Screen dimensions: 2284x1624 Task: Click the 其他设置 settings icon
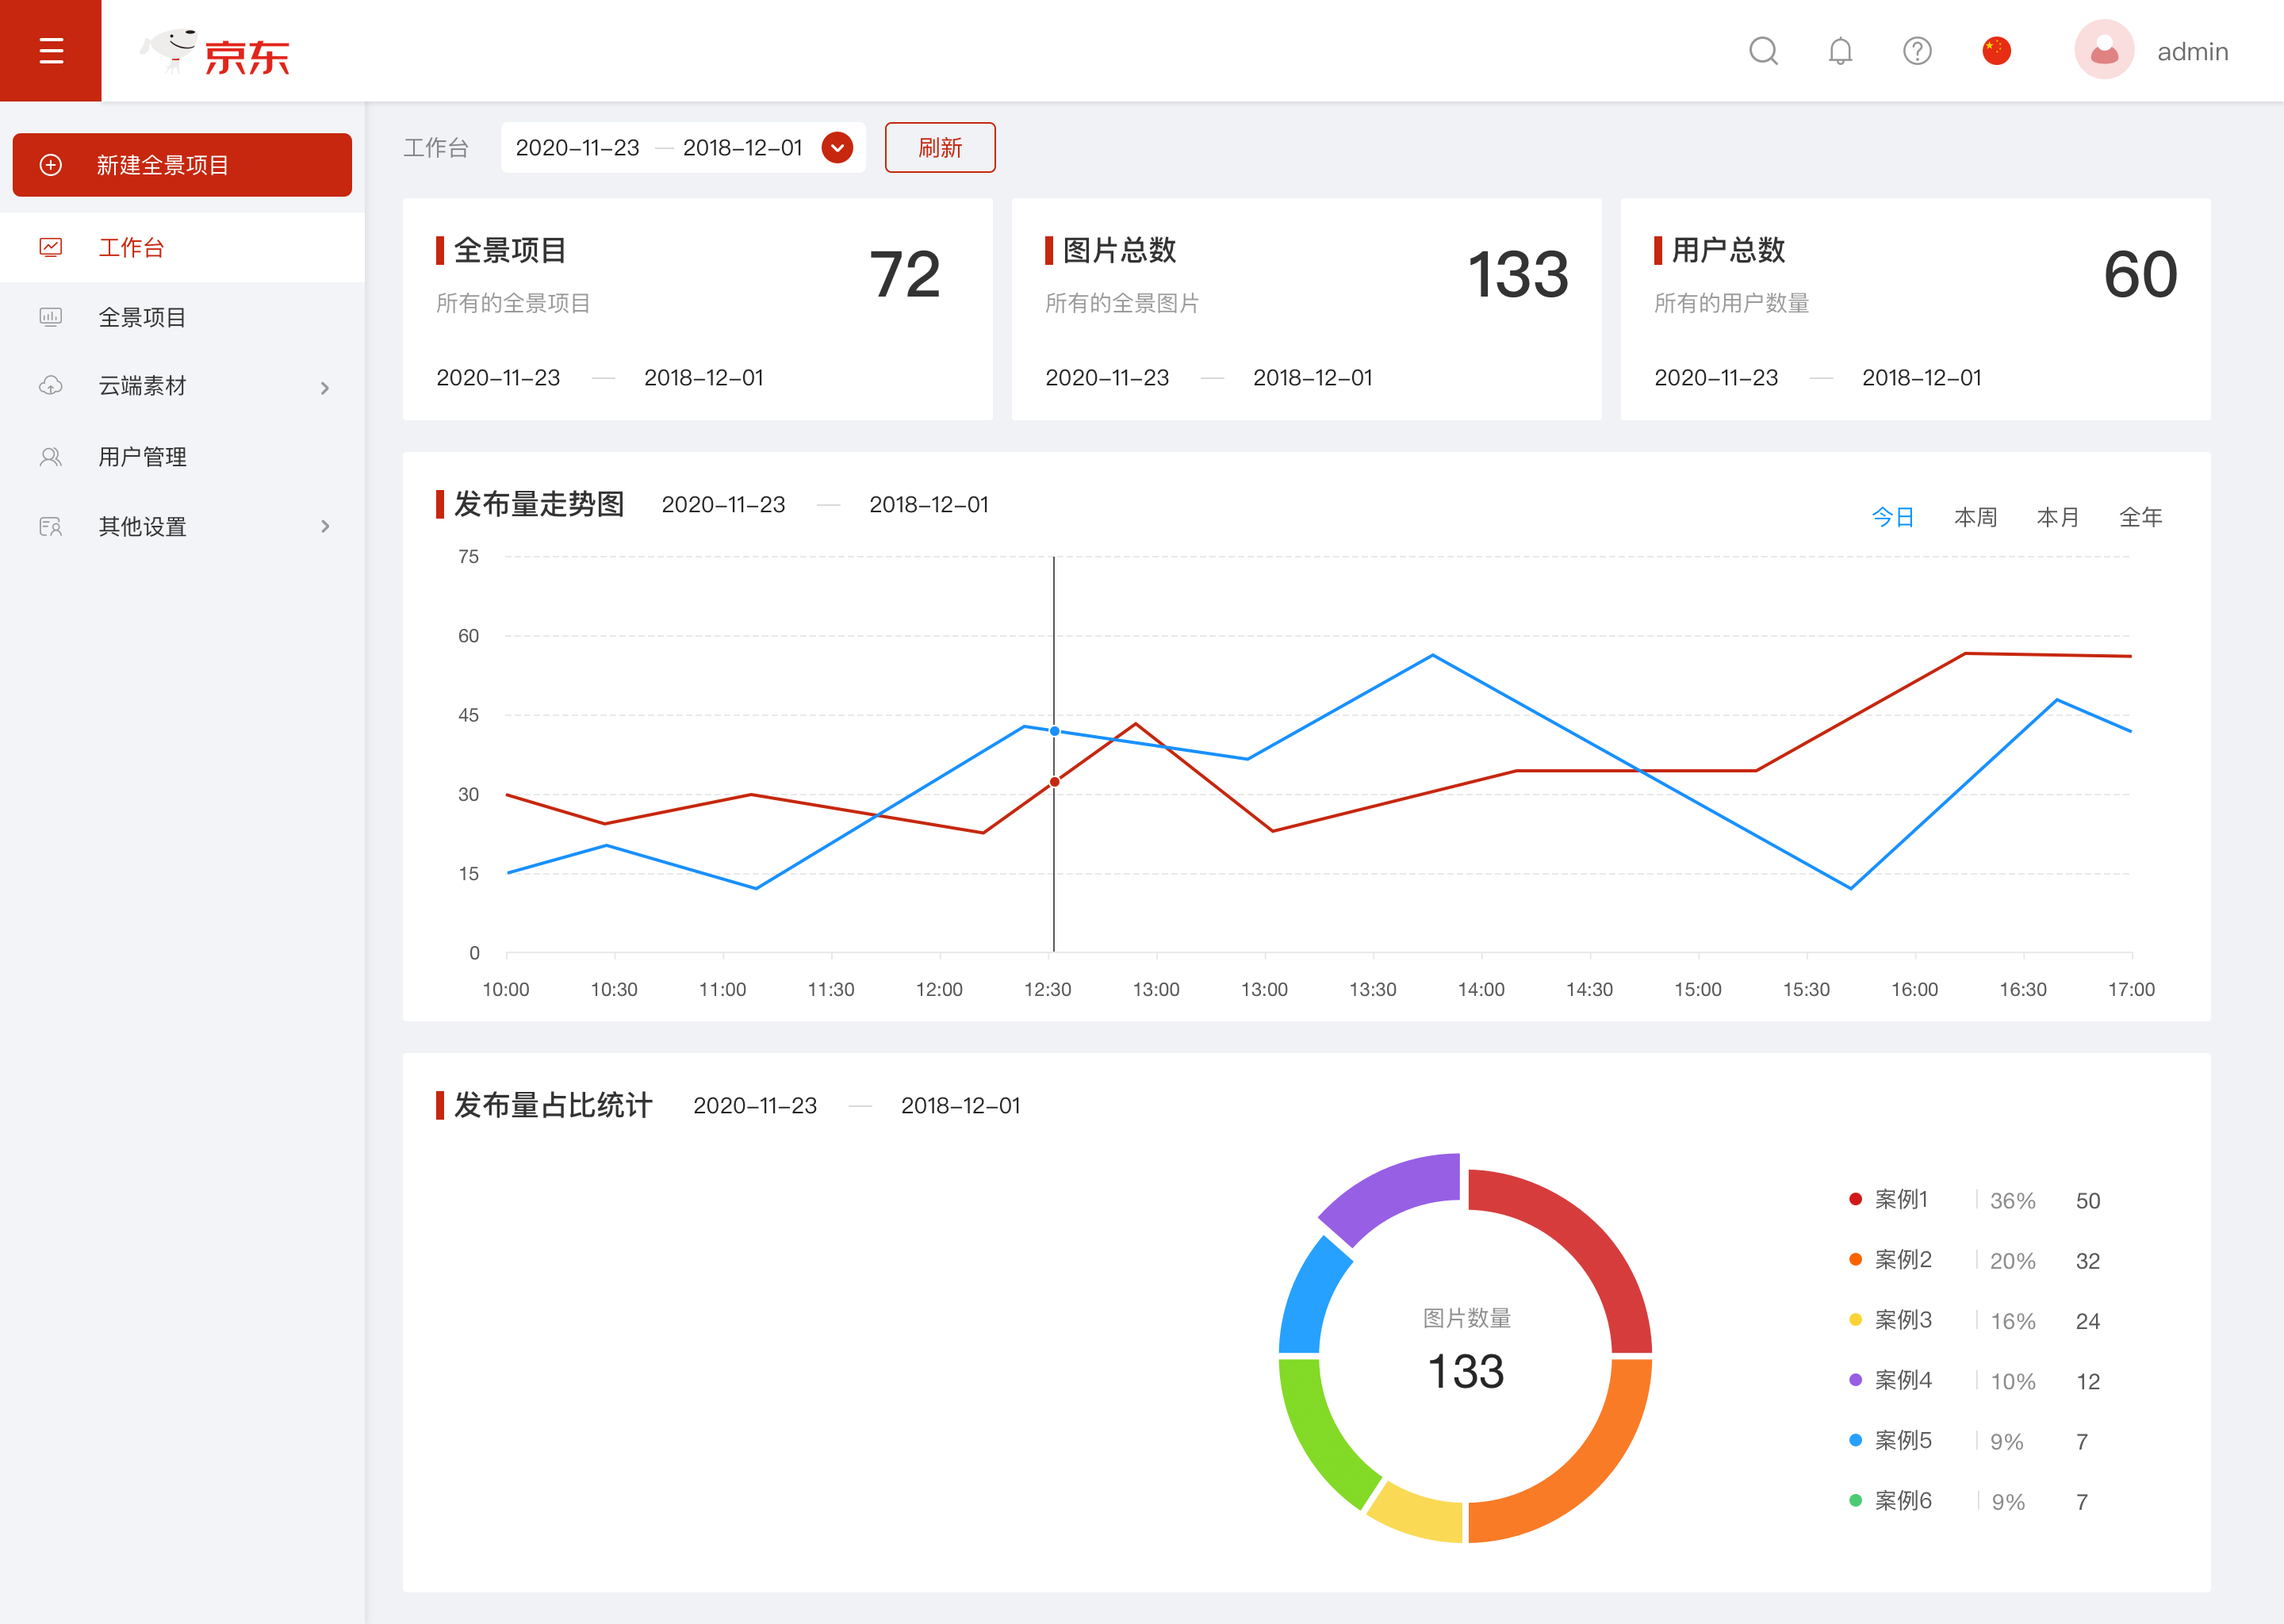[50, 526]
